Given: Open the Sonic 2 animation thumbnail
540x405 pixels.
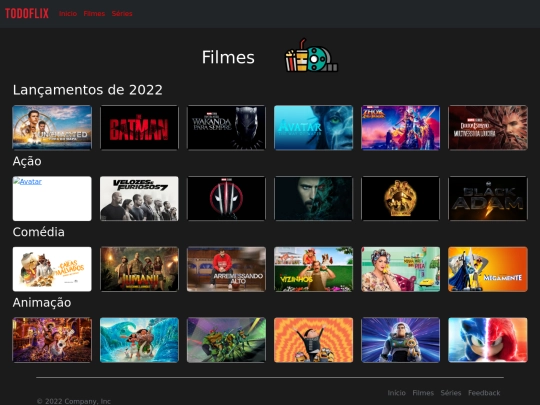Looking at the screenshot, I should coord(488,340).
